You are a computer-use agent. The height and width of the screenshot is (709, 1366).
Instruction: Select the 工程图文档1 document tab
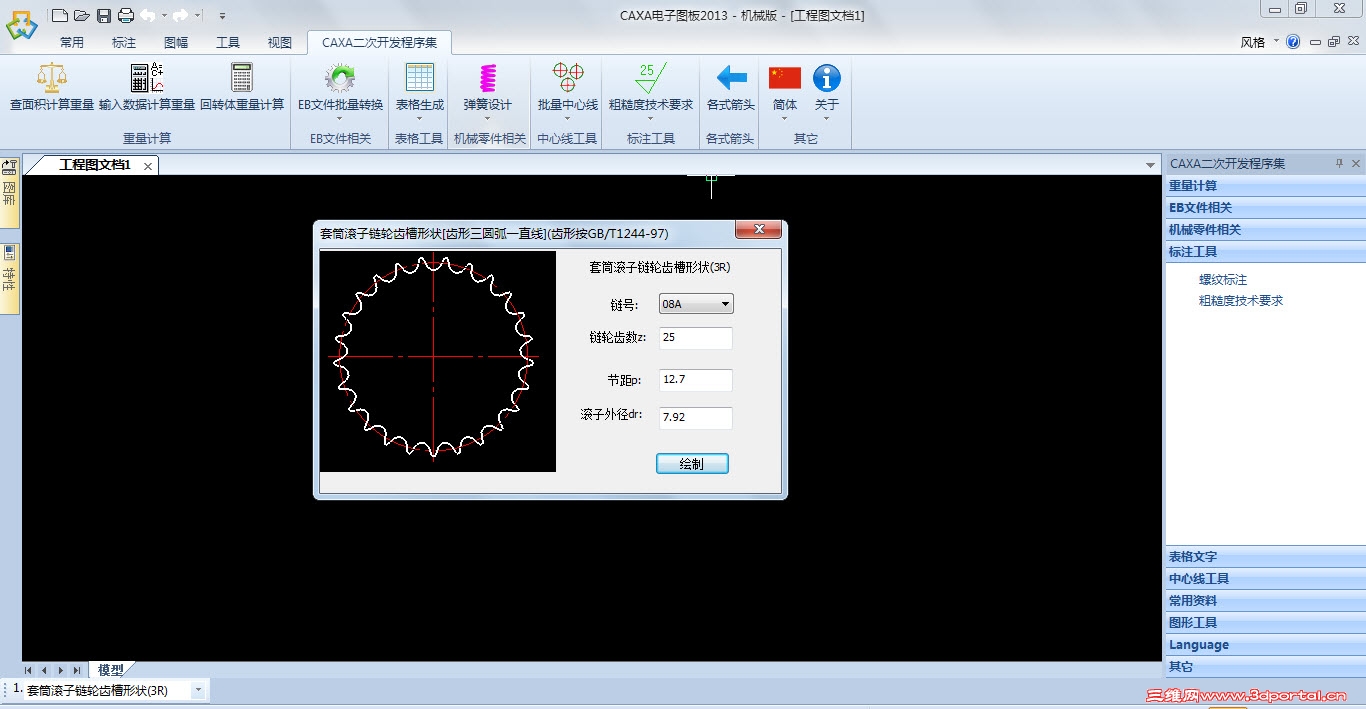point(95,165)
